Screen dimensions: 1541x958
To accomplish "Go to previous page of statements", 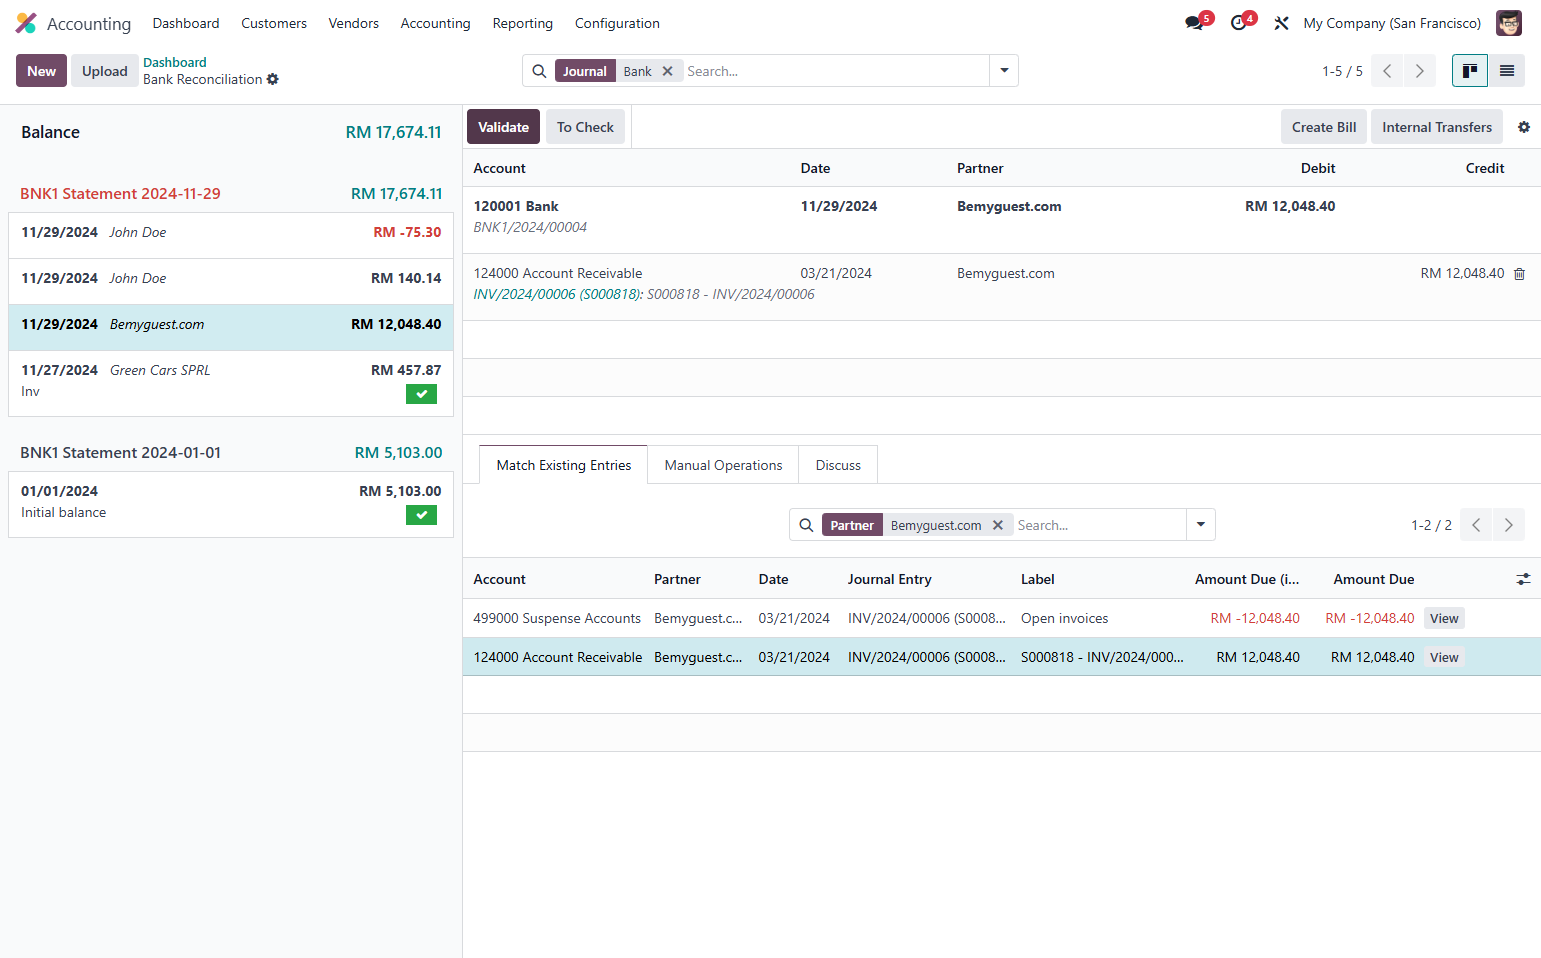I will pos(1387,71).
